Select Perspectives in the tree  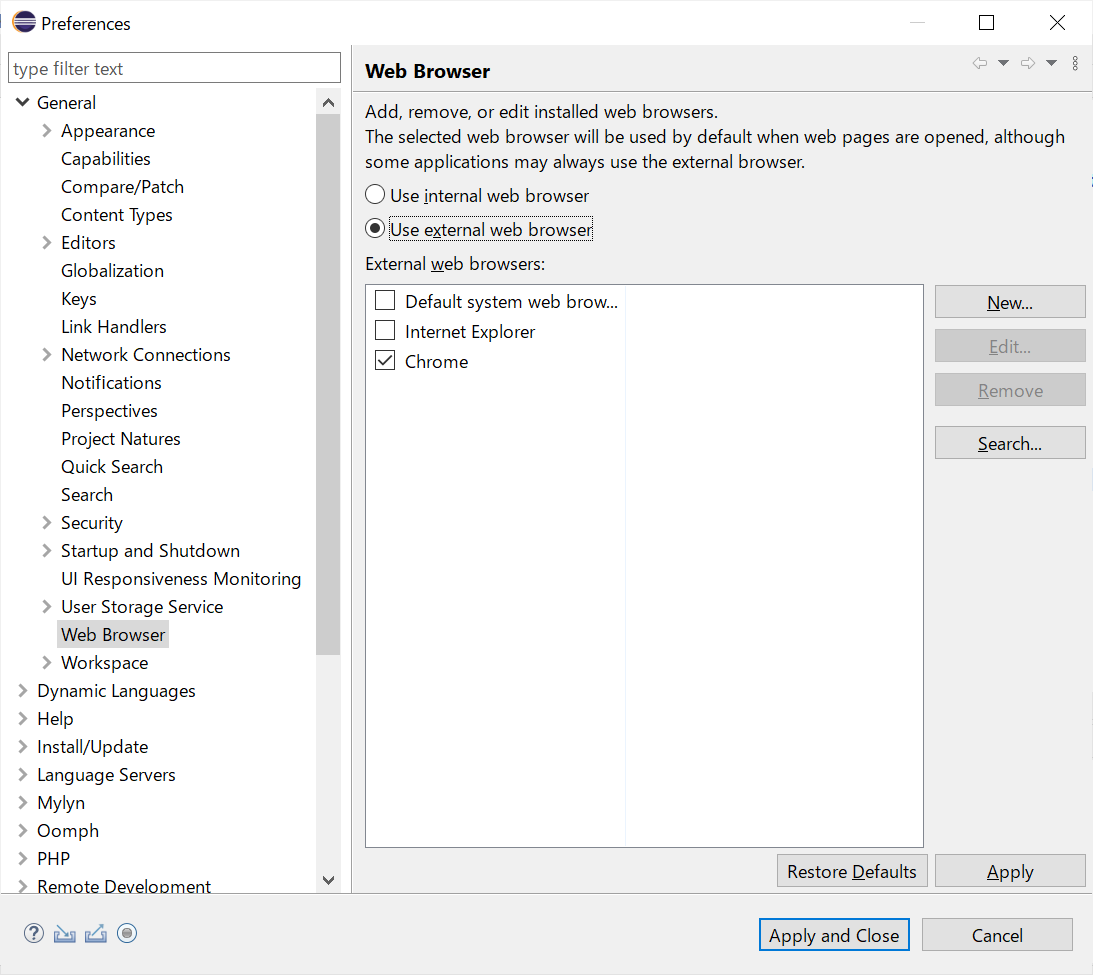tap(109, 410)
